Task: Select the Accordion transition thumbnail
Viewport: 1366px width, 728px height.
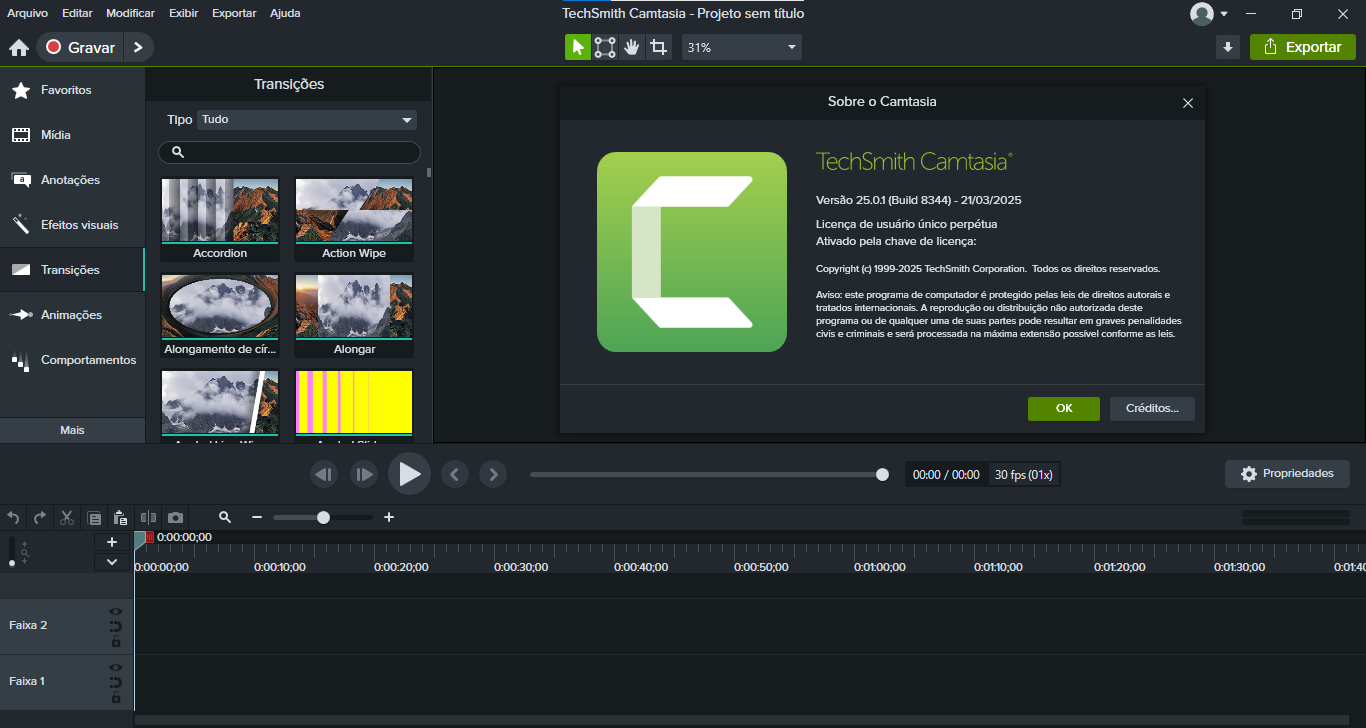Action: pos(220,211)
